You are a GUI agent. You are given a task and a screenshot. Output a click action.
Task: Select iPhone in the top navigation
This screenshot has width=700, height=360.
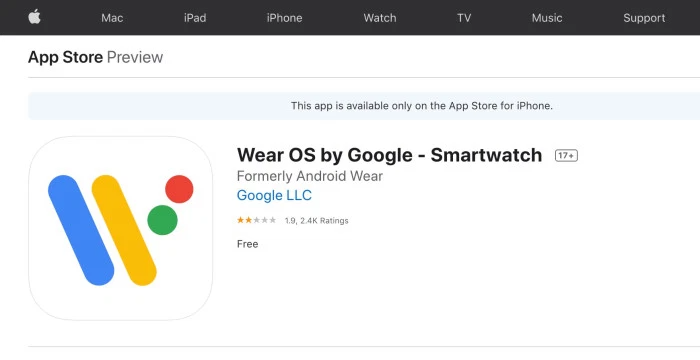(284, 18)
